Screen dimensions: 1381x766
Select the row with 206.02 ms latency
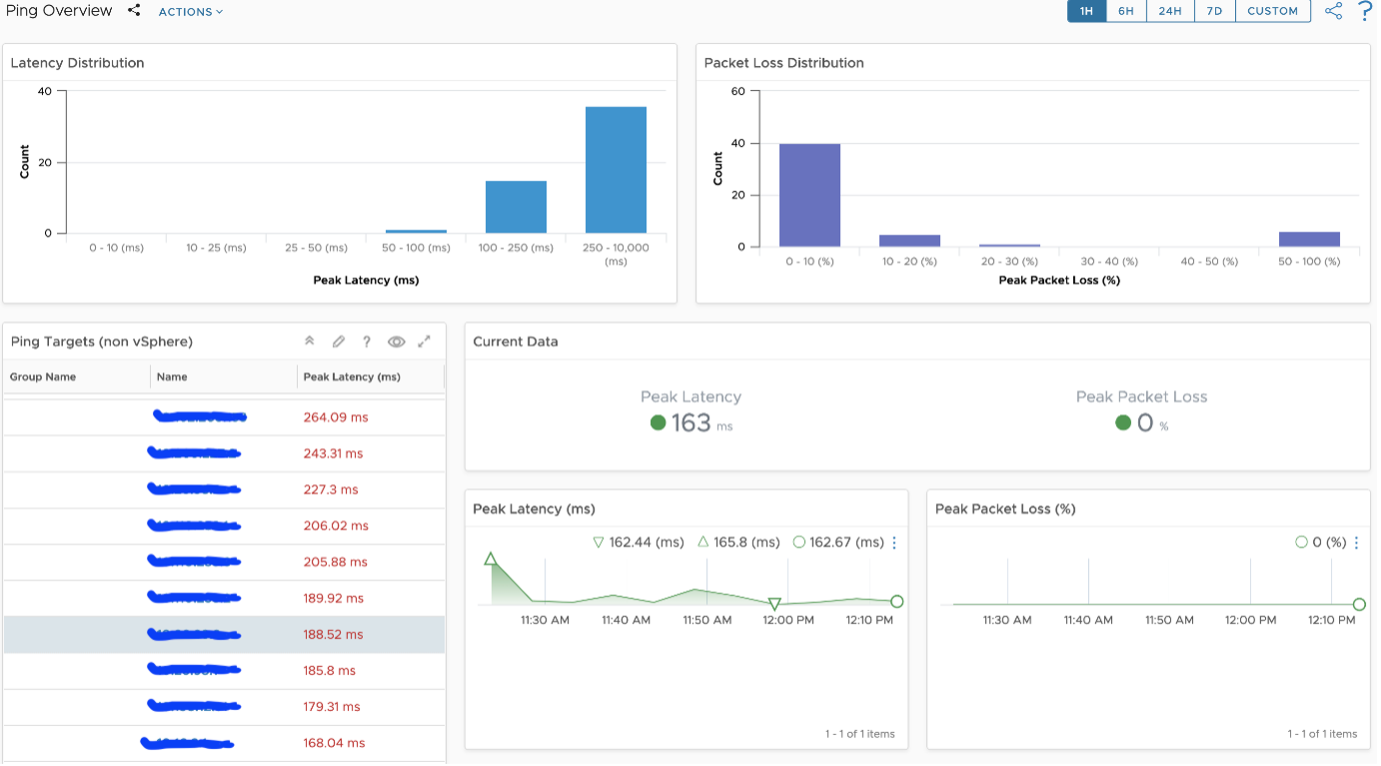coord(224,525)
